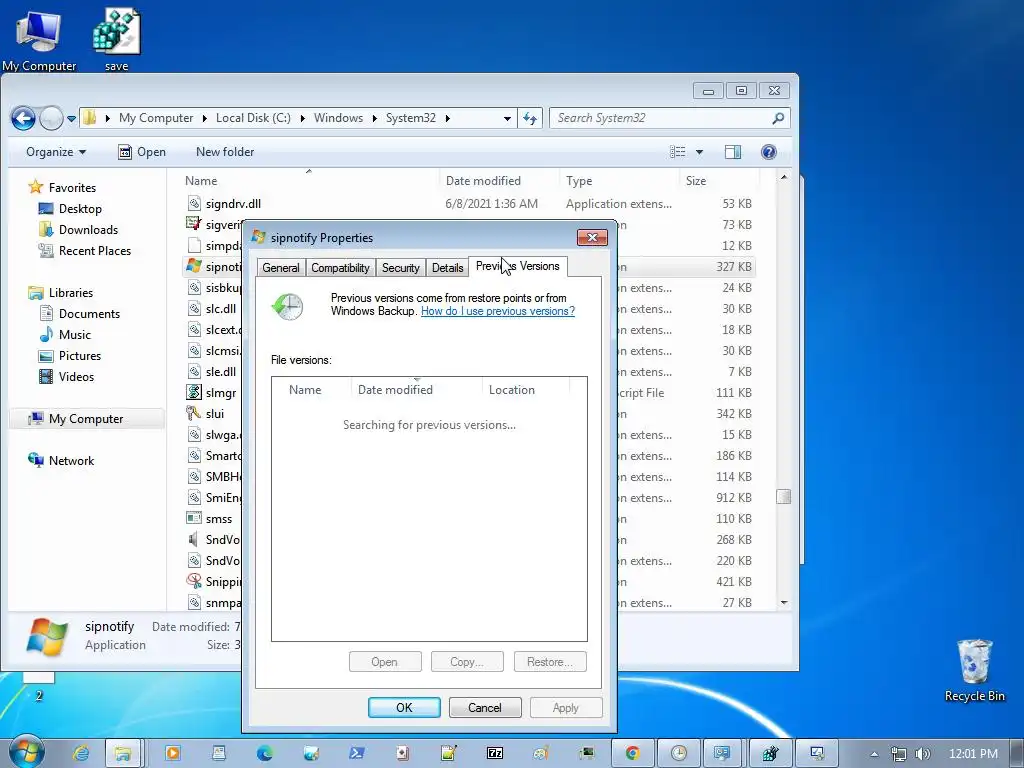Switch to Google Chrome in taskbar
This screenshot has width=1024, height=768.
click(x=632, y=753)
